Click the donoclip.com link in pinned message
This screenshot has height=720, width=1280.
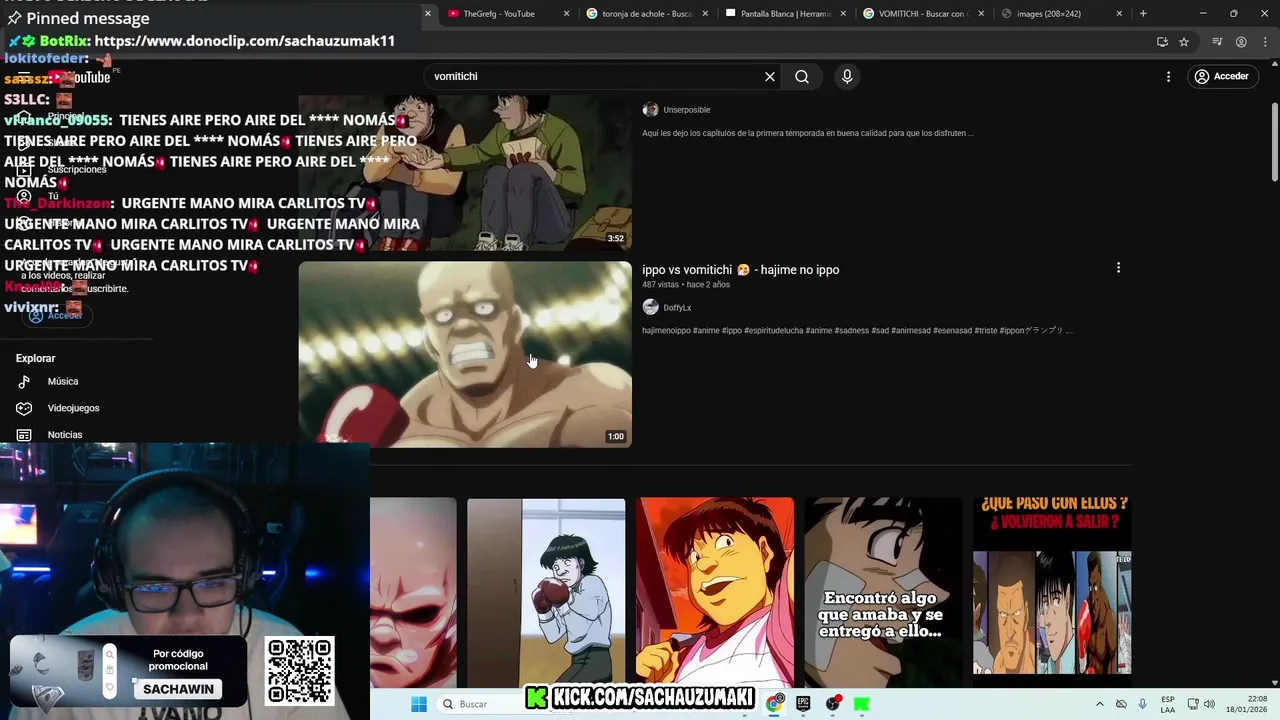pyautogui.click(x=245, y=41)
